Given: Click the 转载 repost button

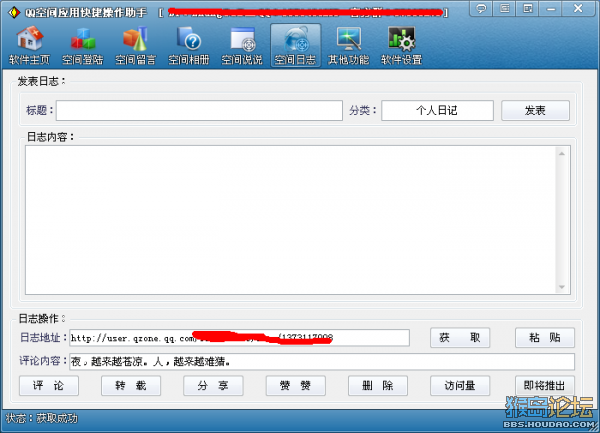Looking at the screenshot, I should [131, 386].
